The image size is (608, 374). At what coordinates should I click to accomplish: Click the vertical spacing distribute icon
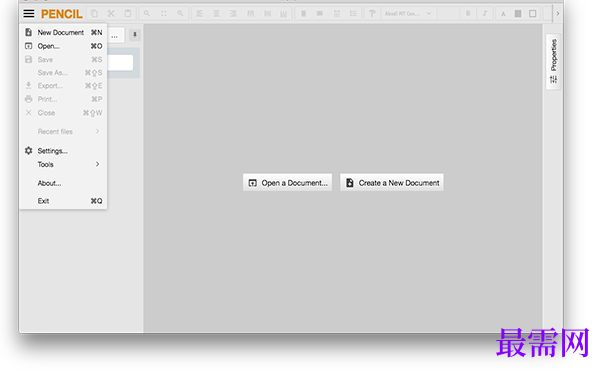pyautogui.click(x=353, y=14)
